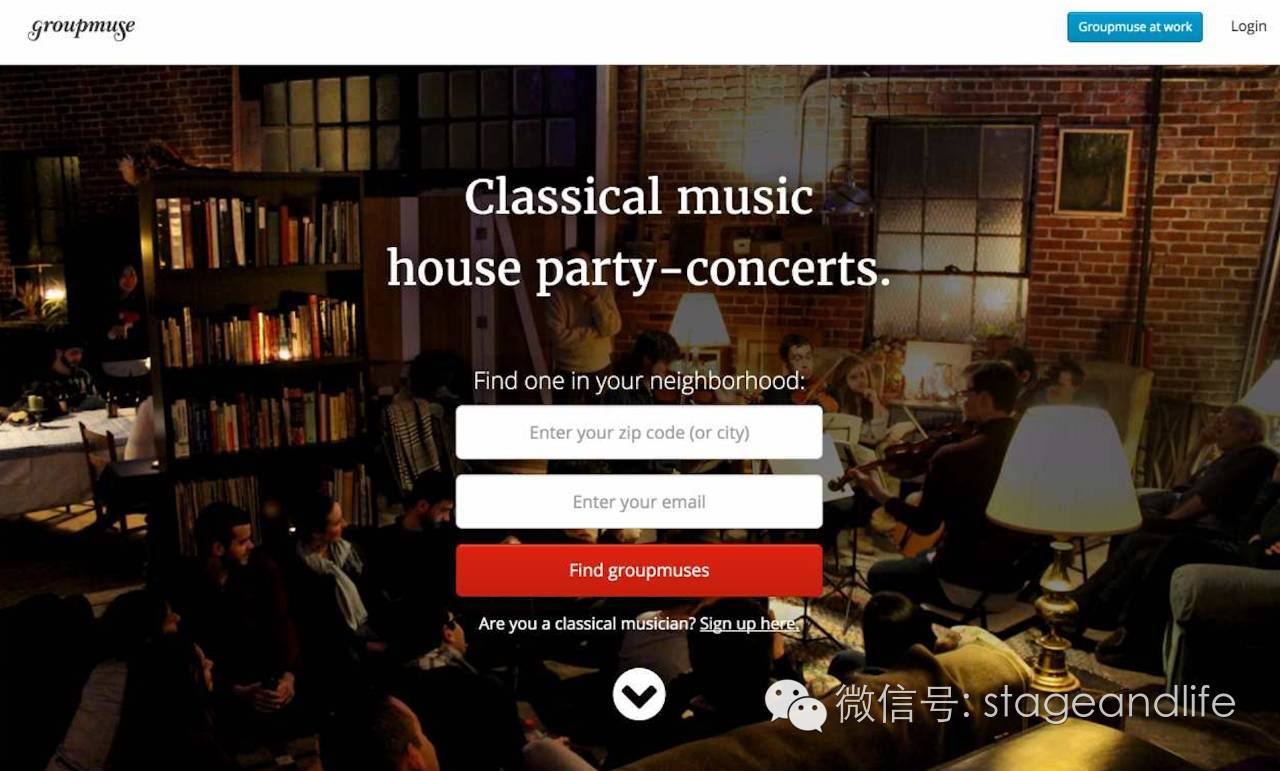
Task: Click the red Find groupmuses button
Action: click(x=639, y=570)
